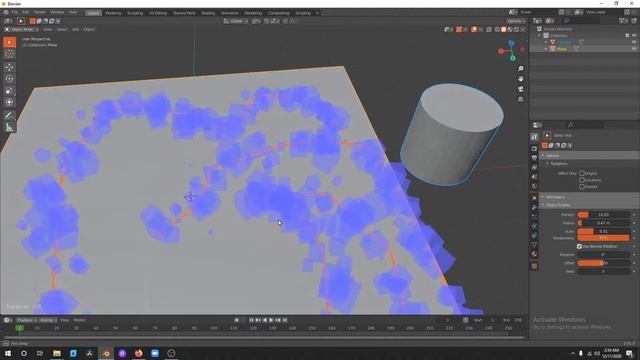Enable Affect Only Locations checkbox
This screenshot has height=360, width=640.
tap(582, 180)
